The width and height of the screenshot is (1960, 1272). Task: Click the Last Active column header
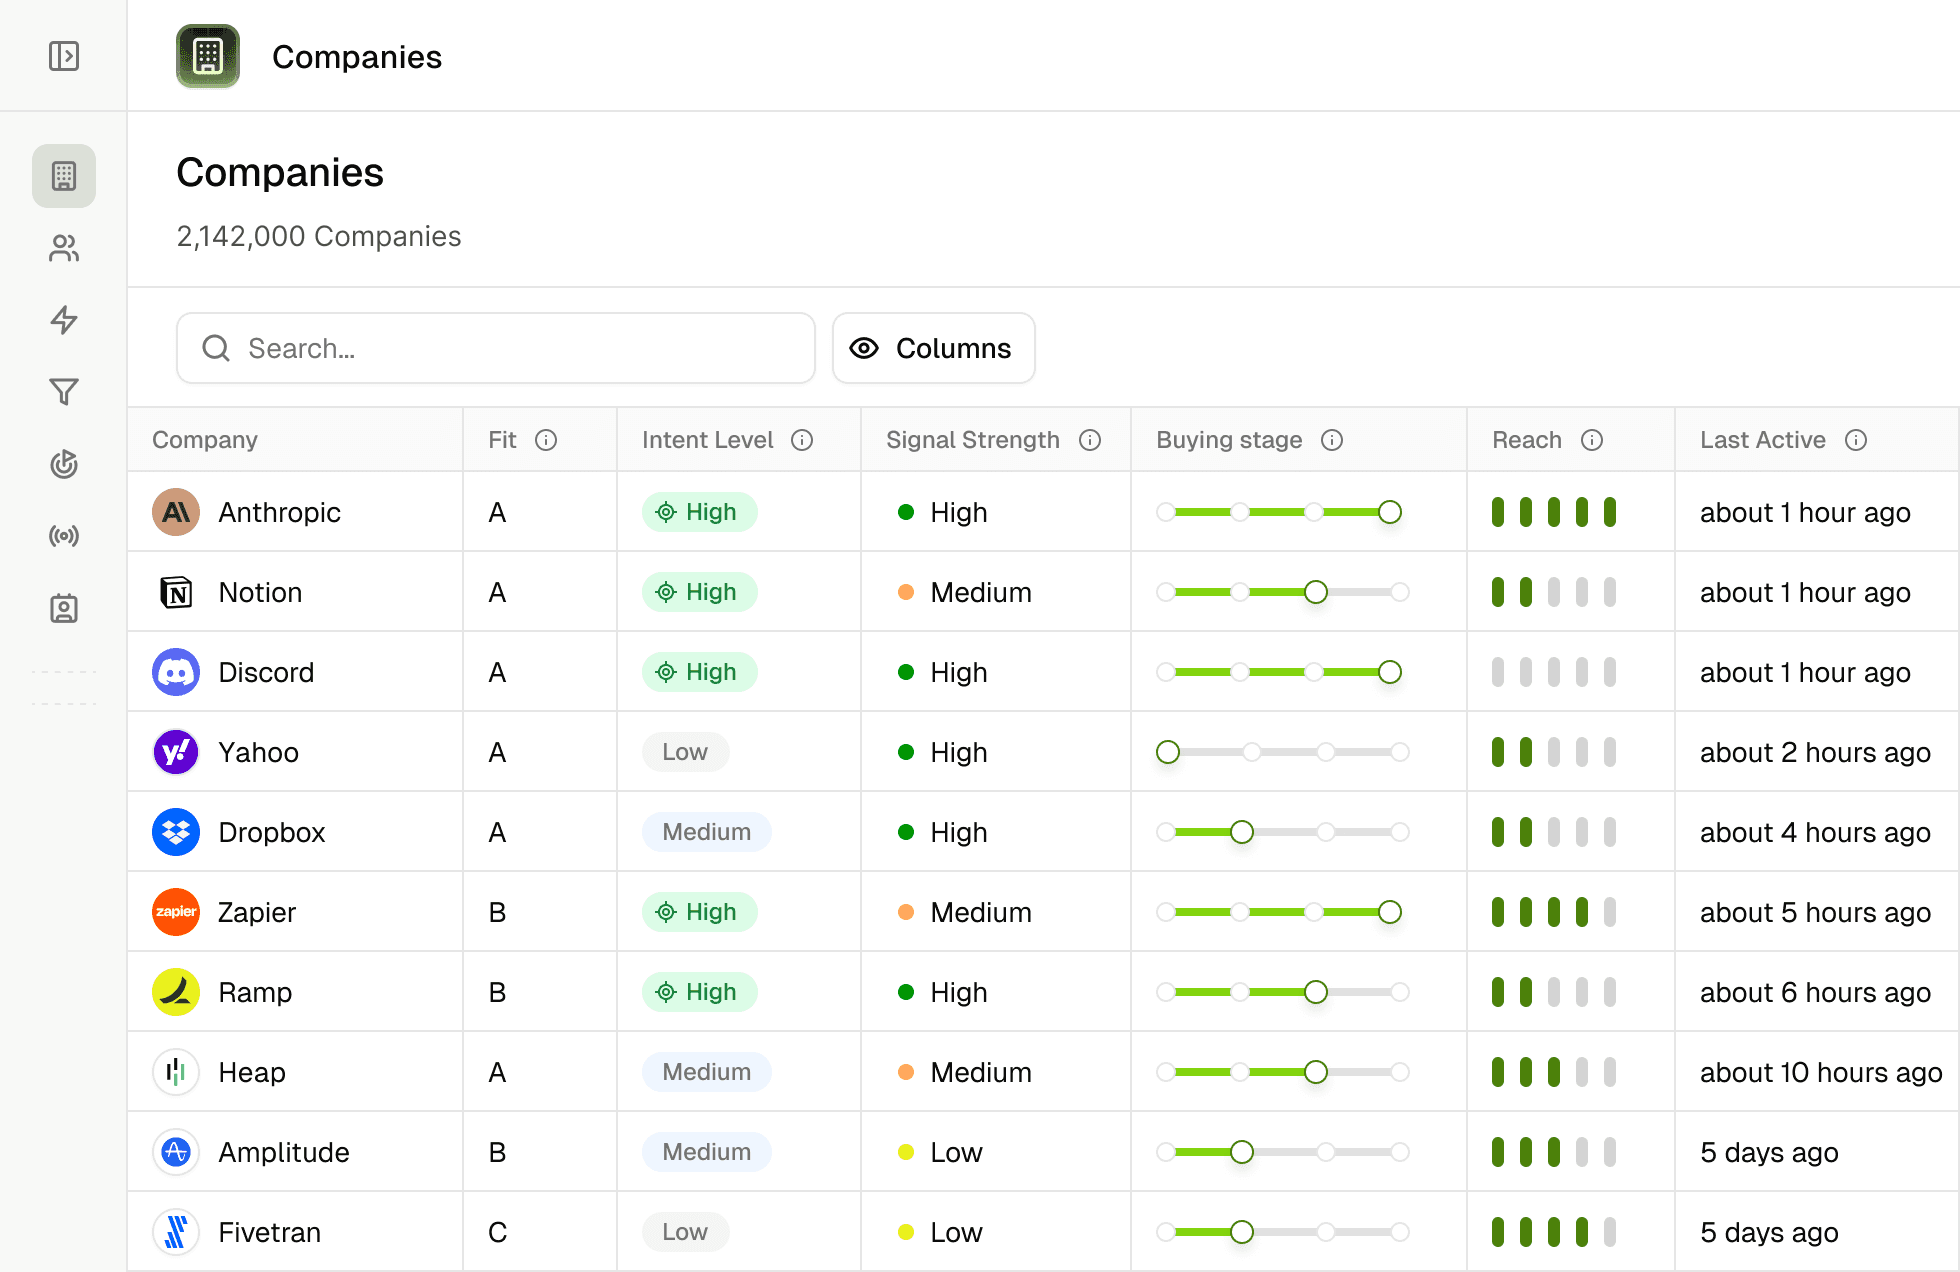point(1762,440)
